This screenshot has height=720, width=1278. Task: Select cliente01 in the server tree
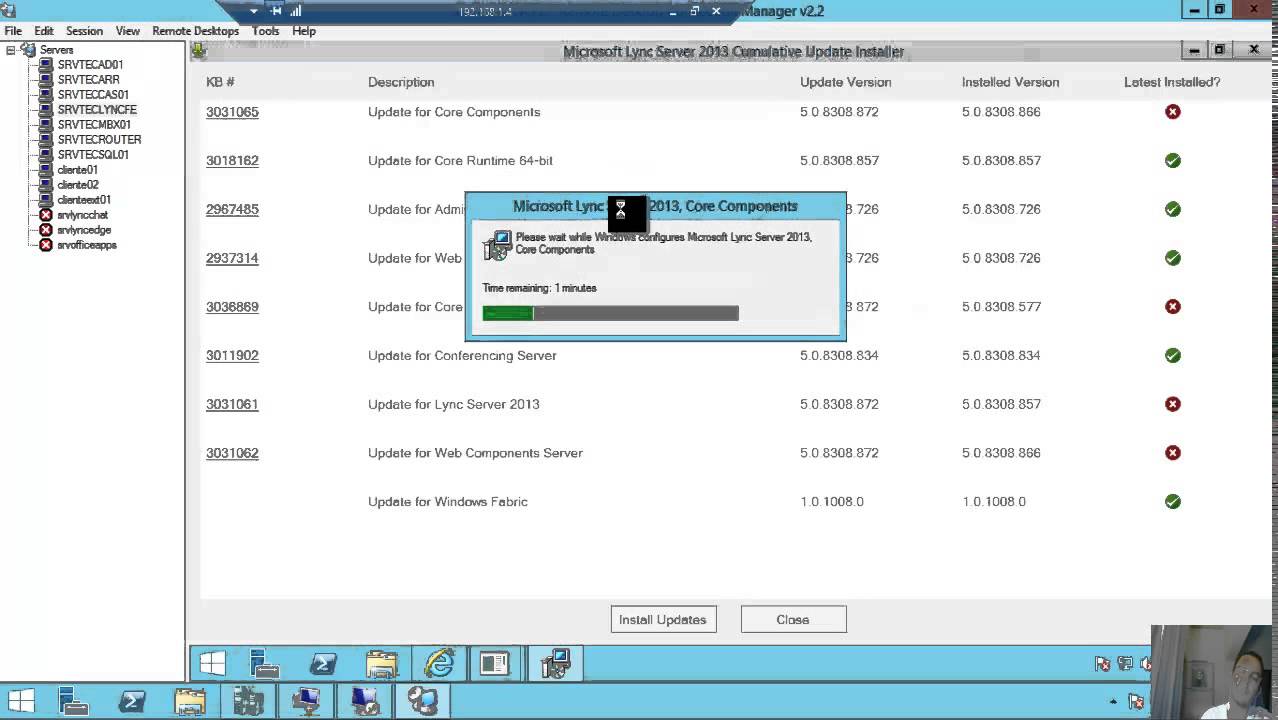77,170
